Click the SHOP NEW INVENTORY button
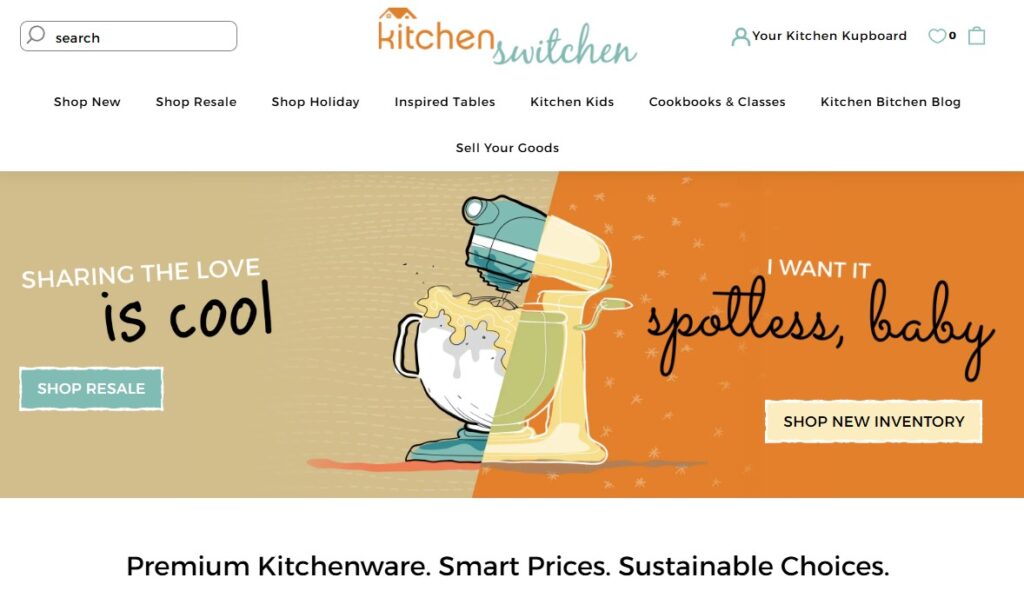 pos(874,422)
